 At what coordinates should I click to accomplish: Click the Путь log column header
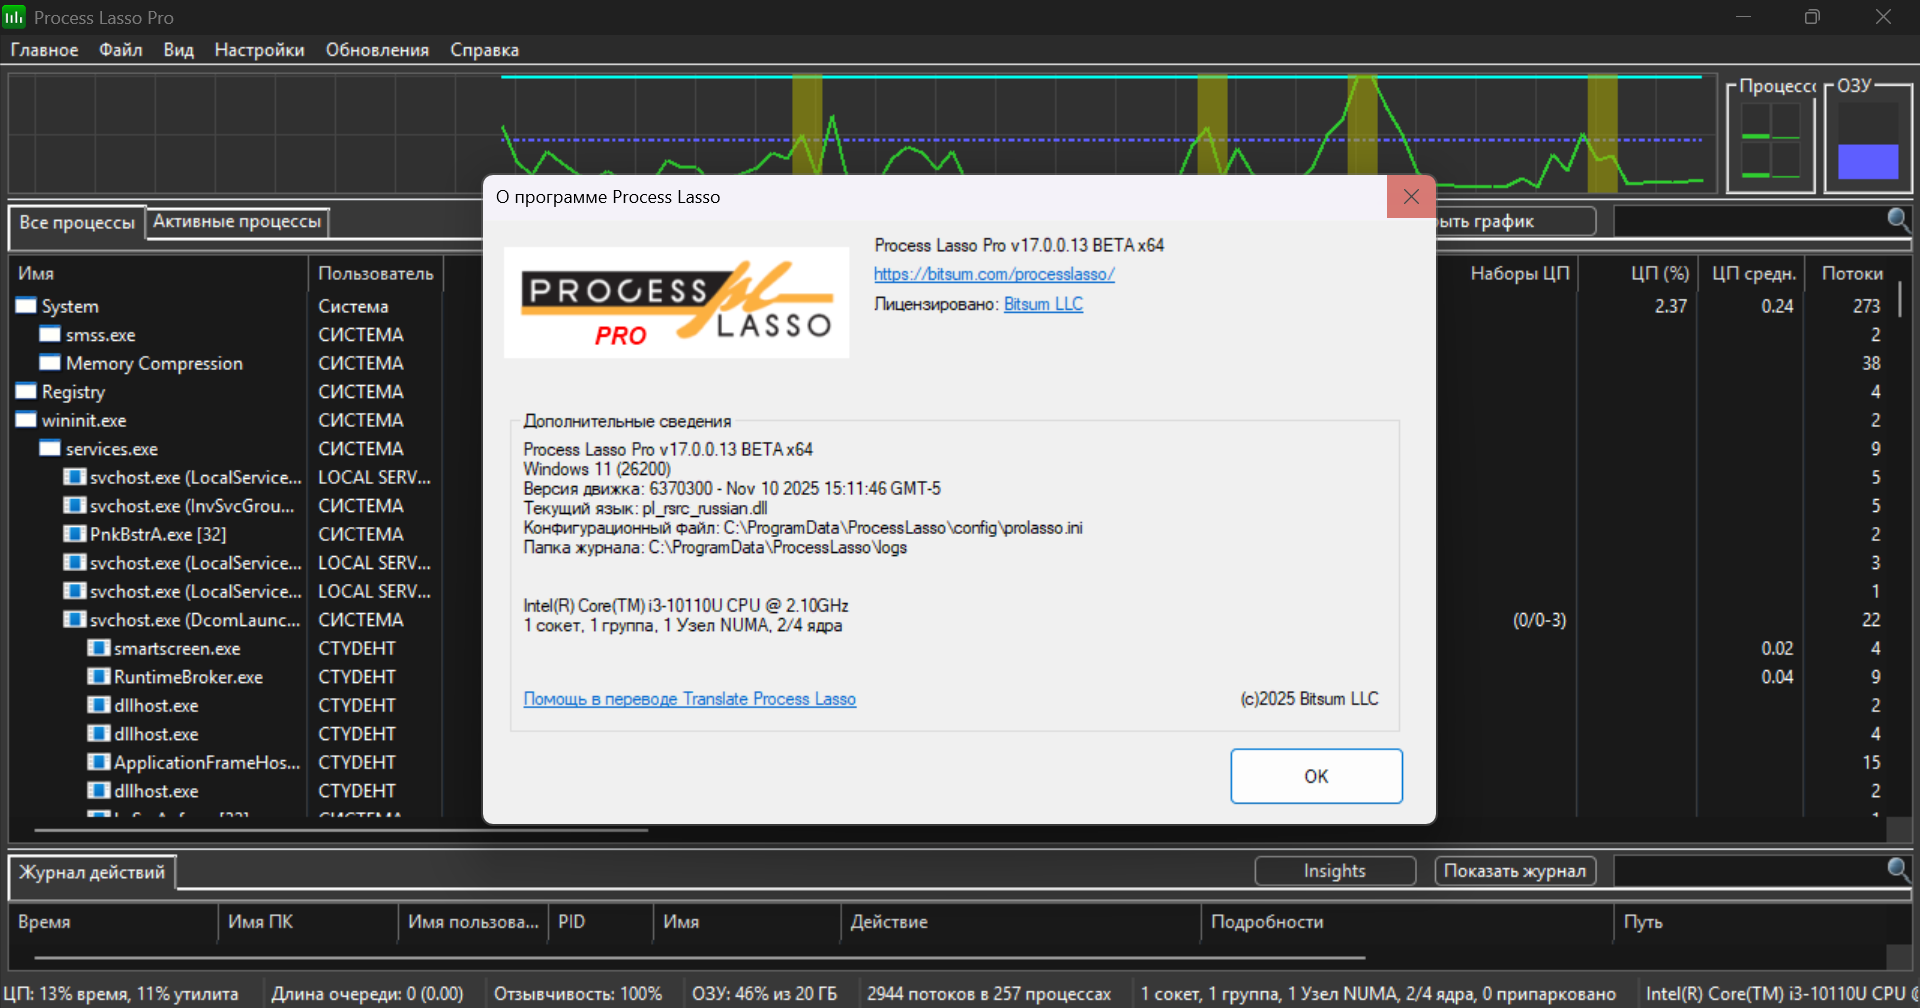point(1749,921)
